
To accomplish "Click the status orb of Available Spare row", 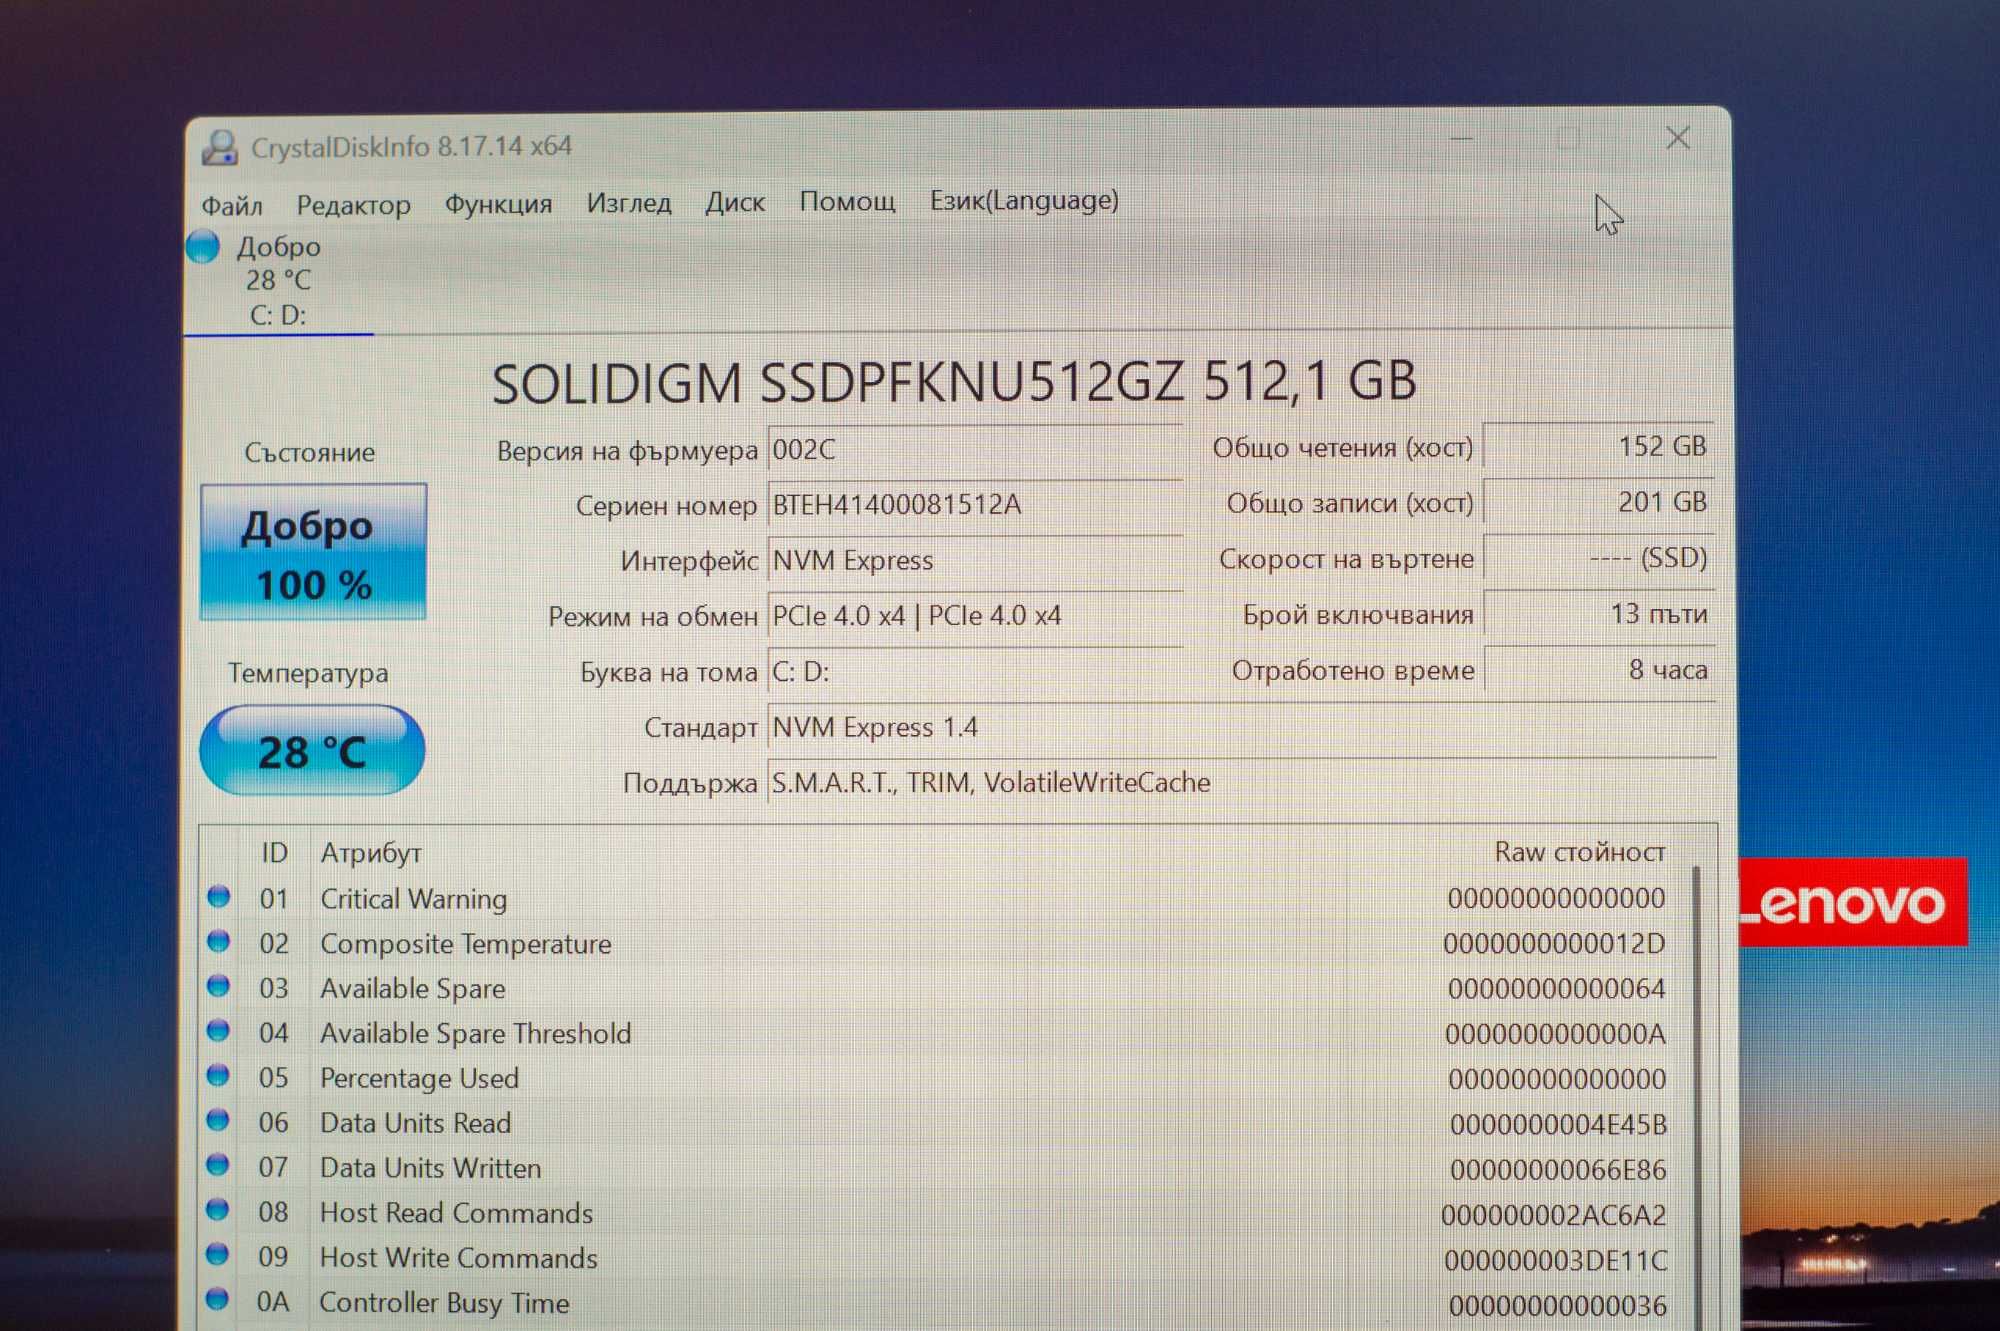I will [x=219, y=986].
